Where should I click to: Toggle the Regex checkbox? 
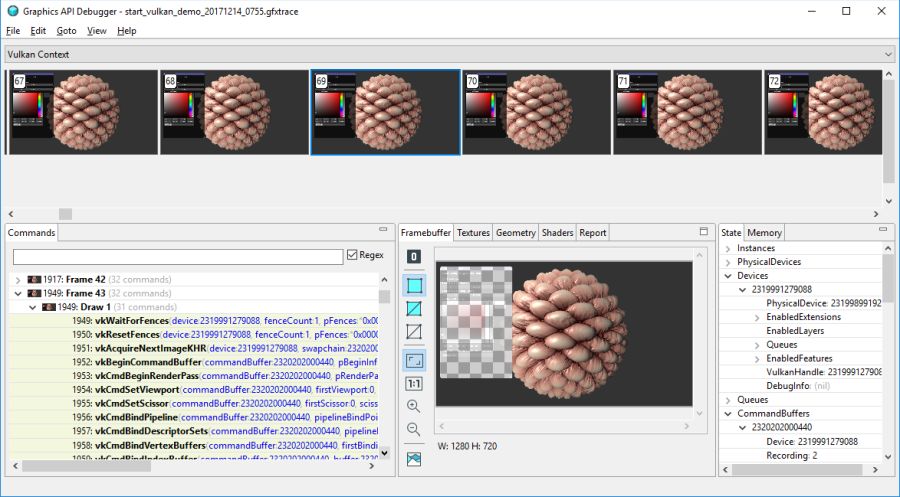point(352,255)
